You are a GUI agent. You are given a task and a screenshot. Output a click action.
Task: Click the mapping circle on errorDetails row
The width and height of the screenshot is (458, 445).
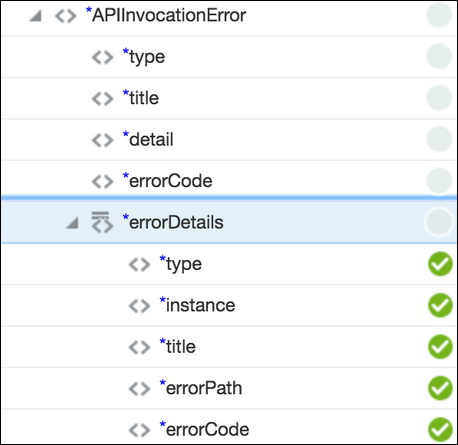point(439,222)
